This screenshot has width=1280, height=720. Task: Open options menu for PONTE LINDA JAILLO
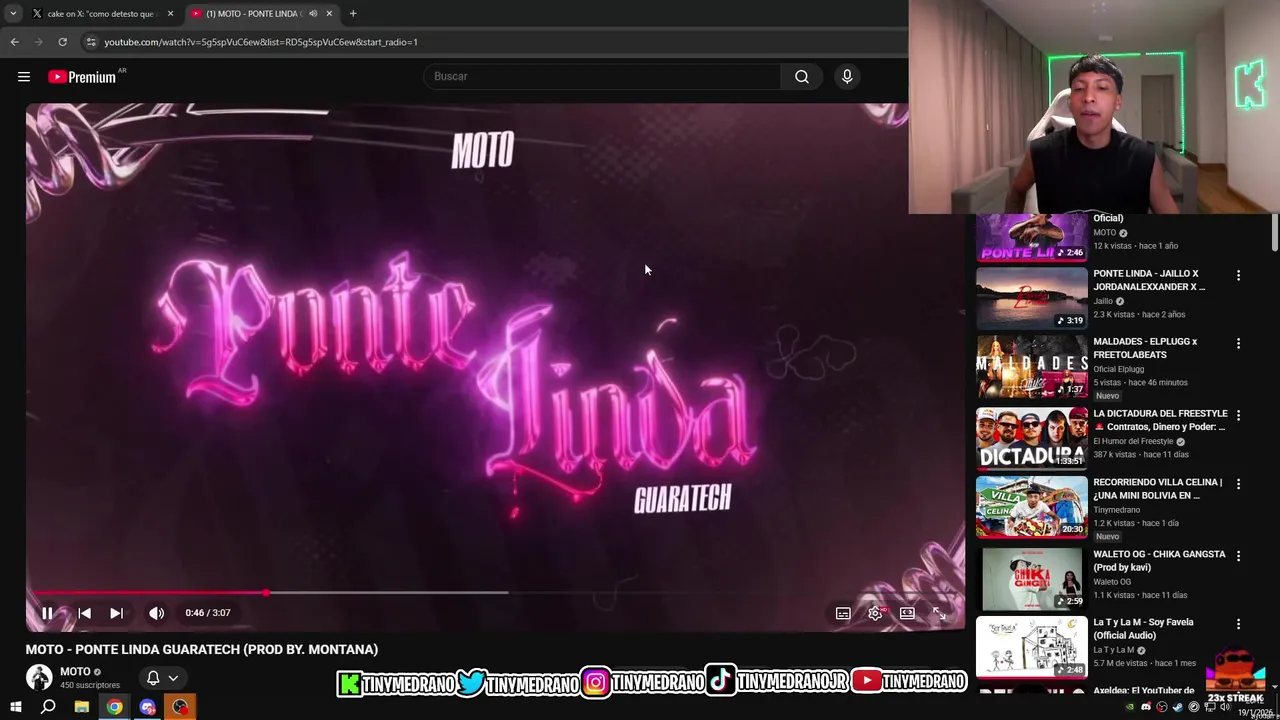coord(1238,275)
